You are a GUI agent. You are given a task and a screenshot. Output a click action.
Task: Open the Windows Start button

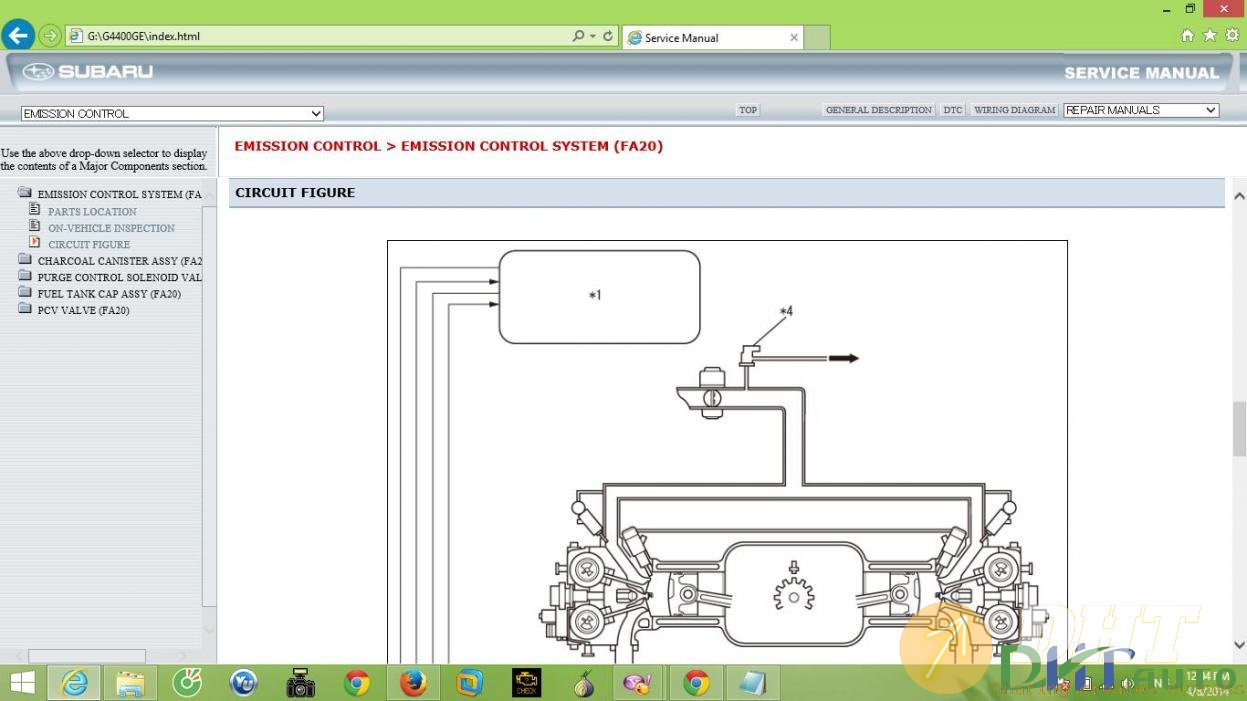pyautogui.click(x=22, y=683)
